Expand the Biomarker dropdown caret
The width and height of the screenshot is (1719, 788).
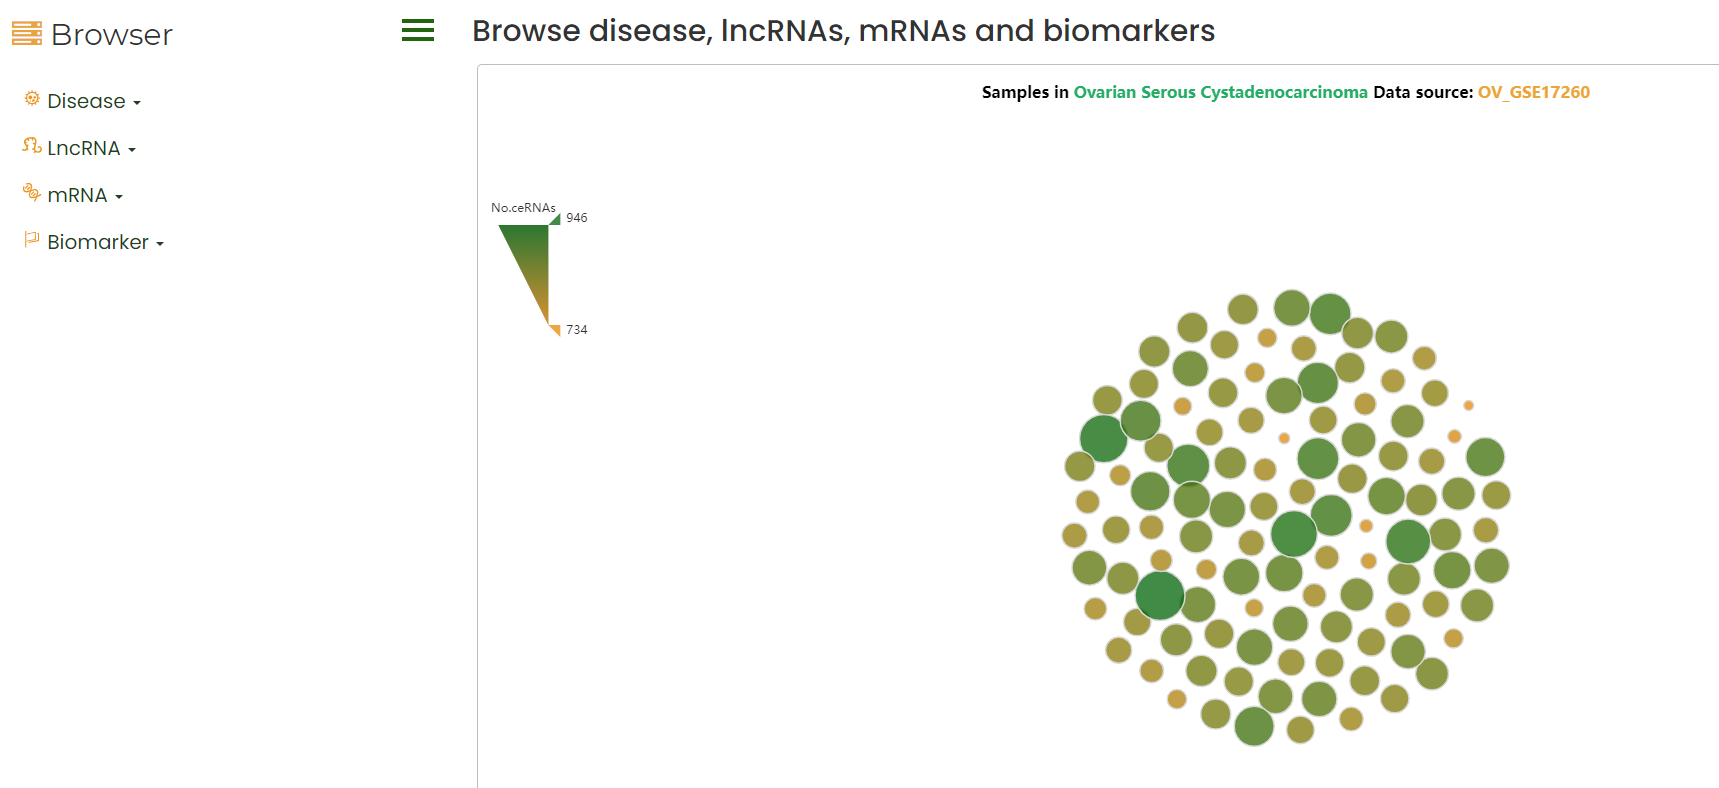[x=160, y=244]
